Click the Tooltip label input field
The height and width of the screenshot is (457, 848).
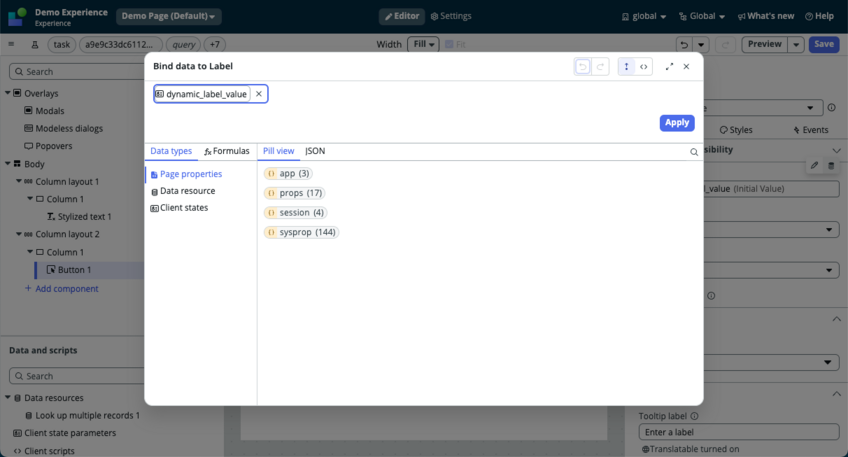739,432
